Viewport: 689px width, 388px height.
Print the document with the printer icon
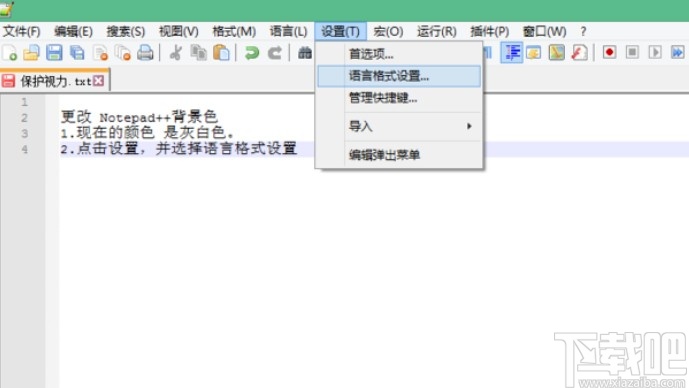[x=145, y=53]
